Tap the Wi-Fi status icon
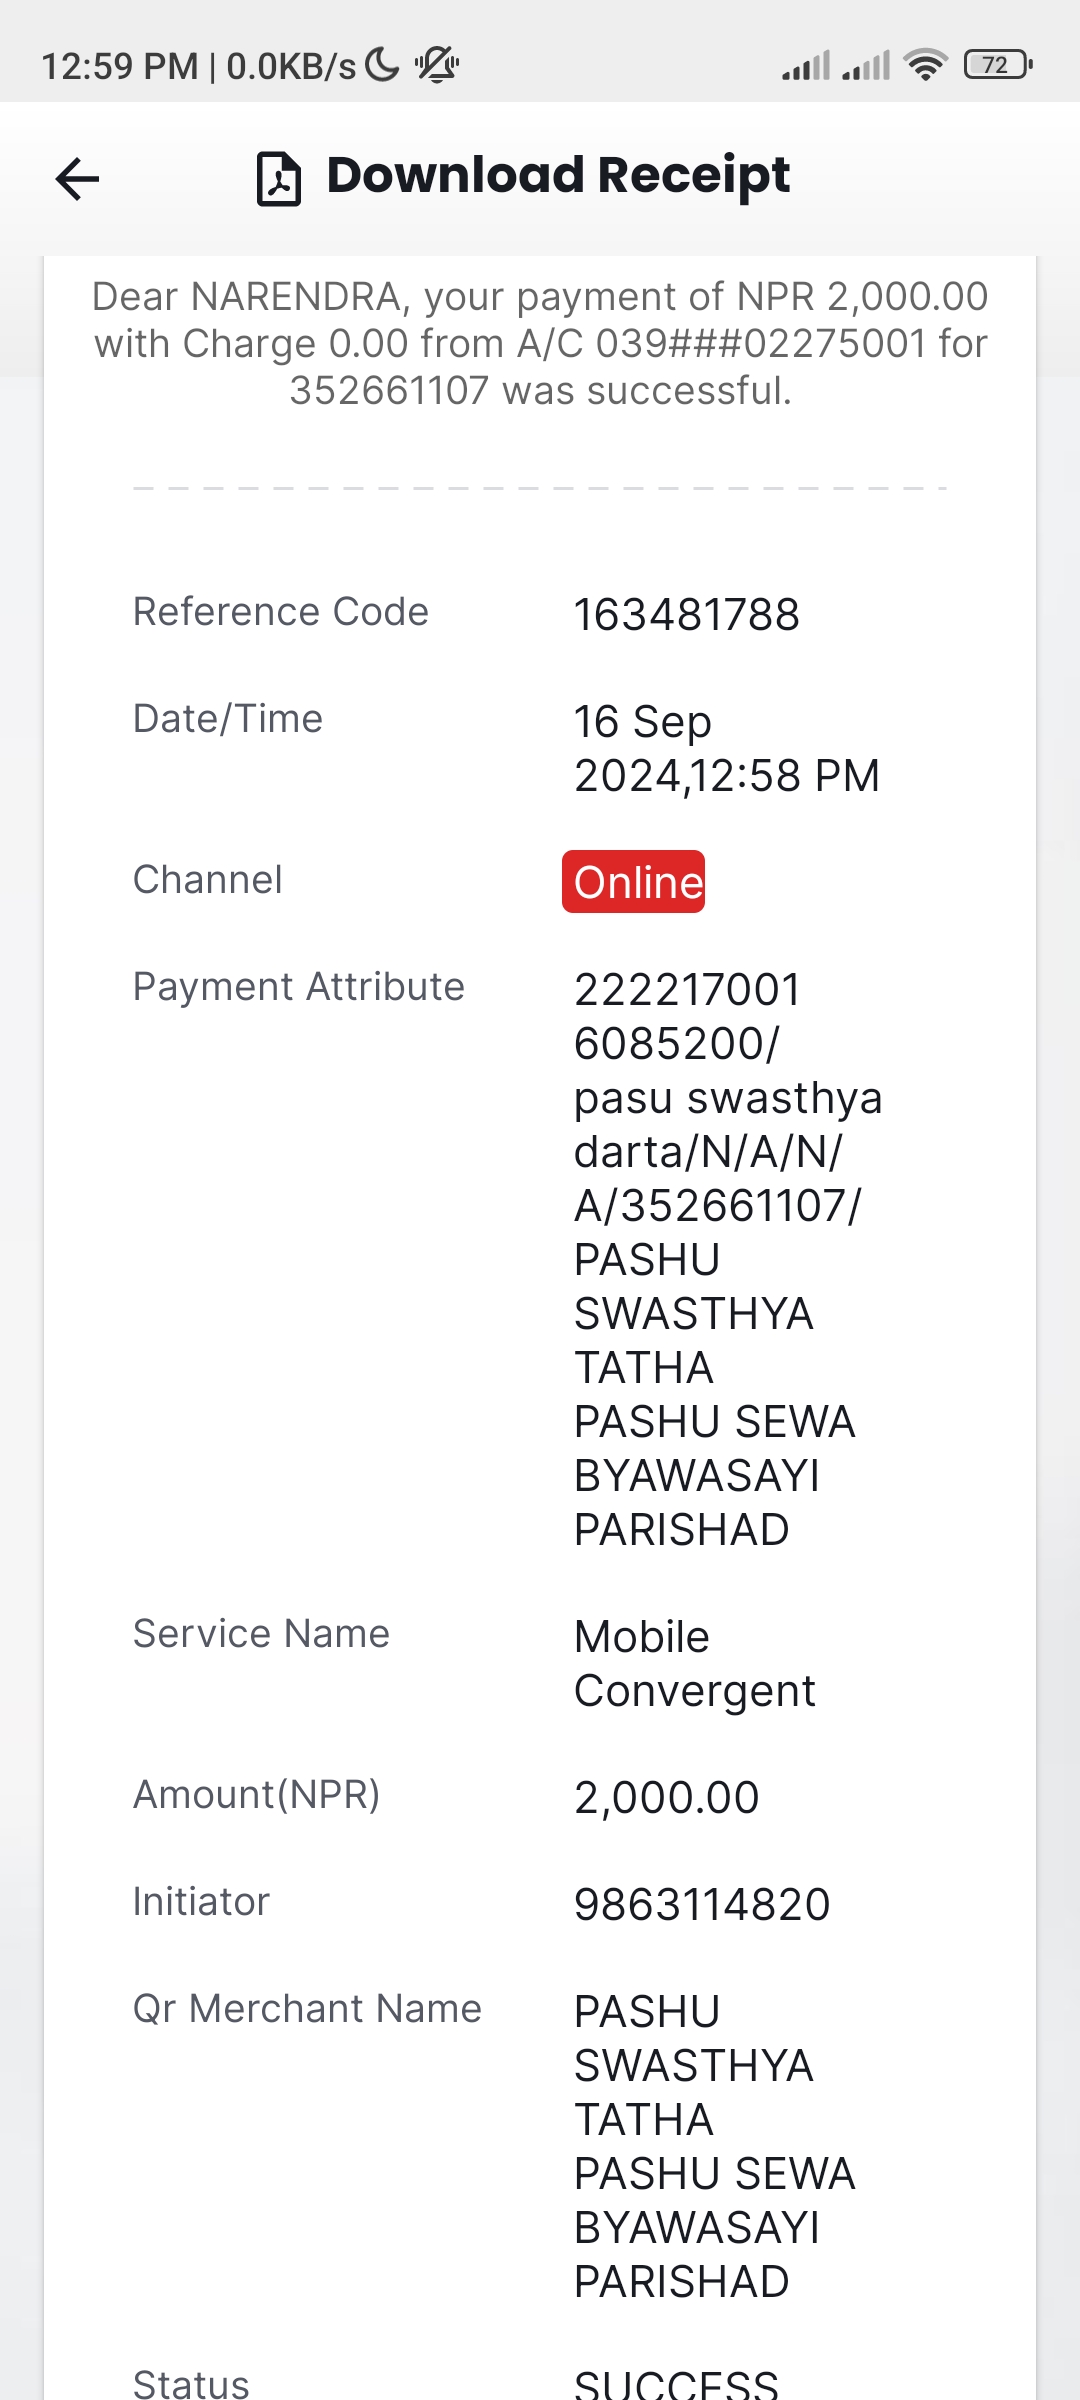The height and width of the screenshot is (2400, 1080). tap(925, 65)
